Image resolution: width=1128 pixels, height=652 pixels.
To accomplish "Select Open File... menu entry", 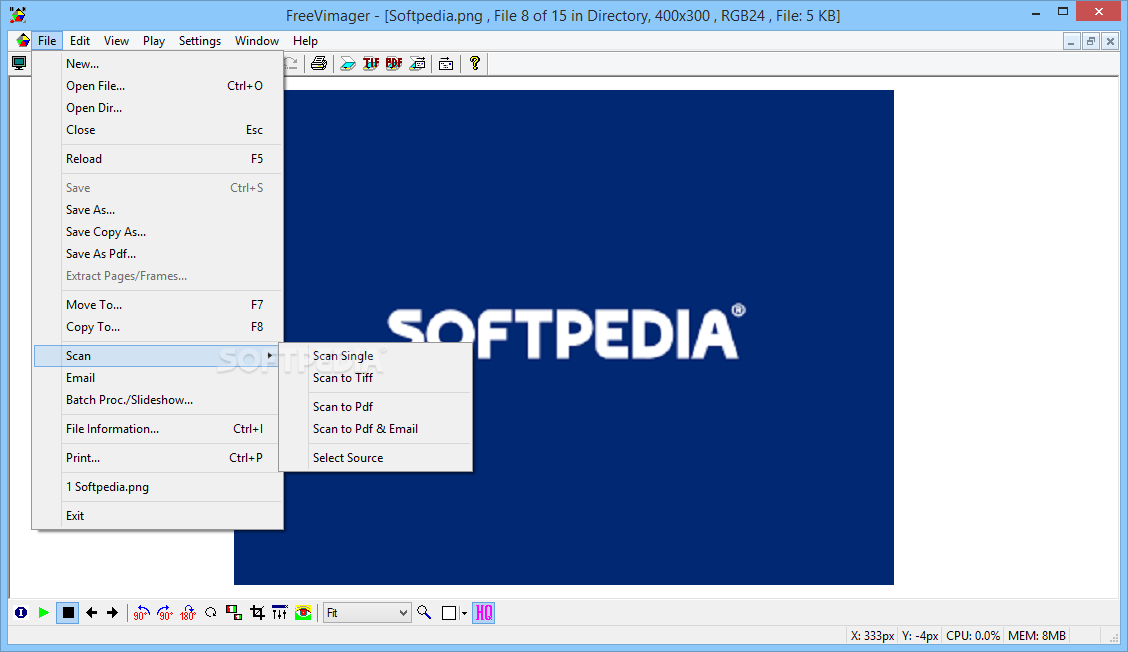I will coord(158,86).
